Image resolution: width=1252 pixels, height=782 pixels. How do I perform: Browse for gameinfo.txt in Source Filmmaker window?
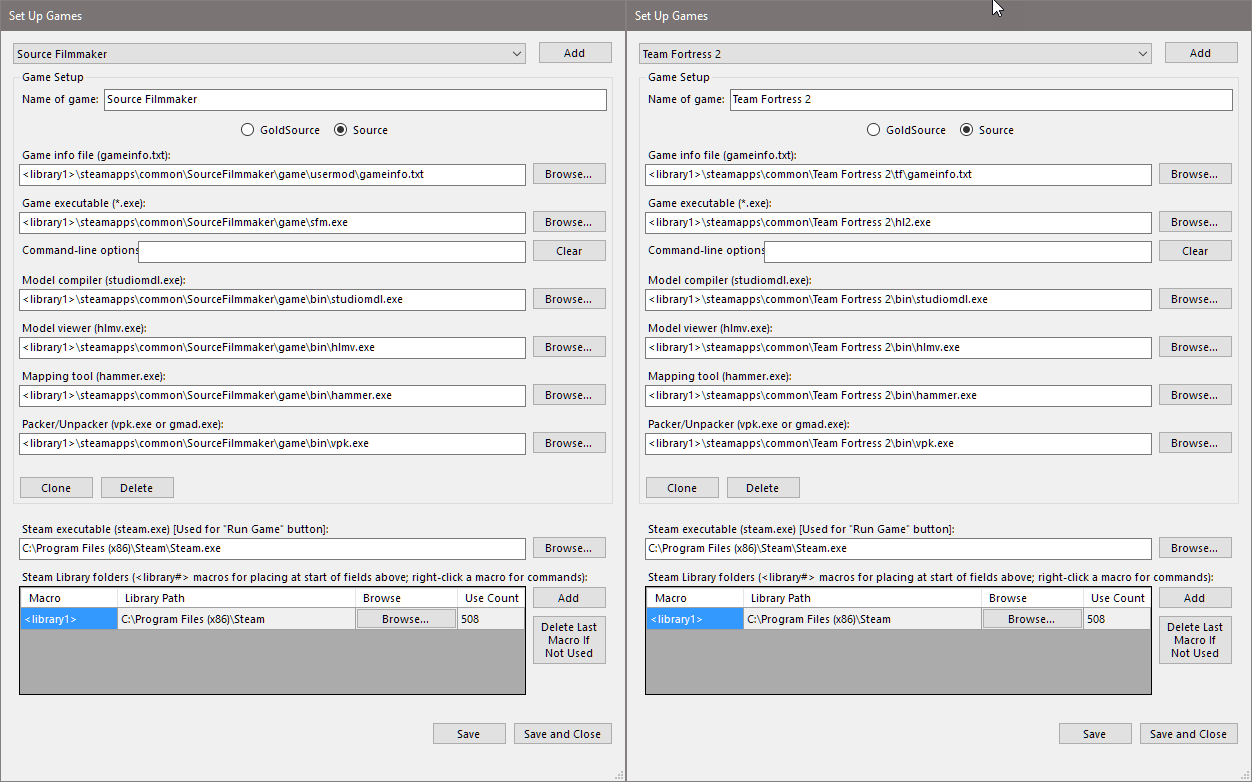tap(569, 174)
